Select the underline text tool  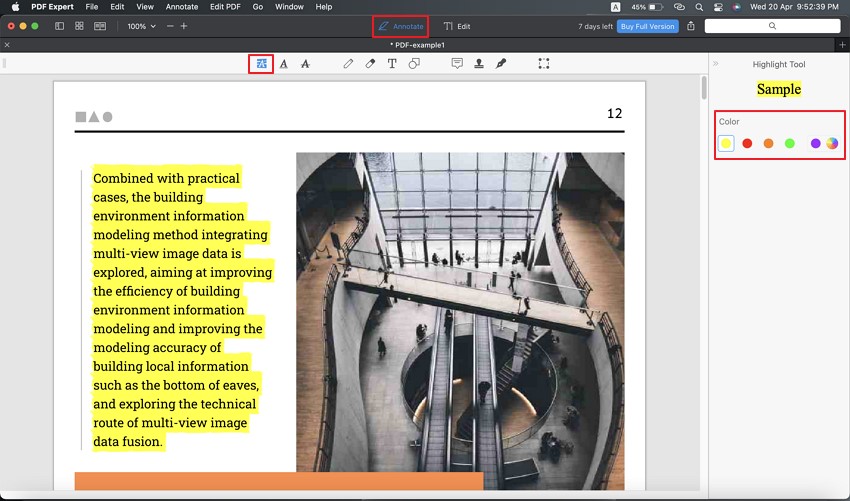pyautogui.click(x=284, y=63)
